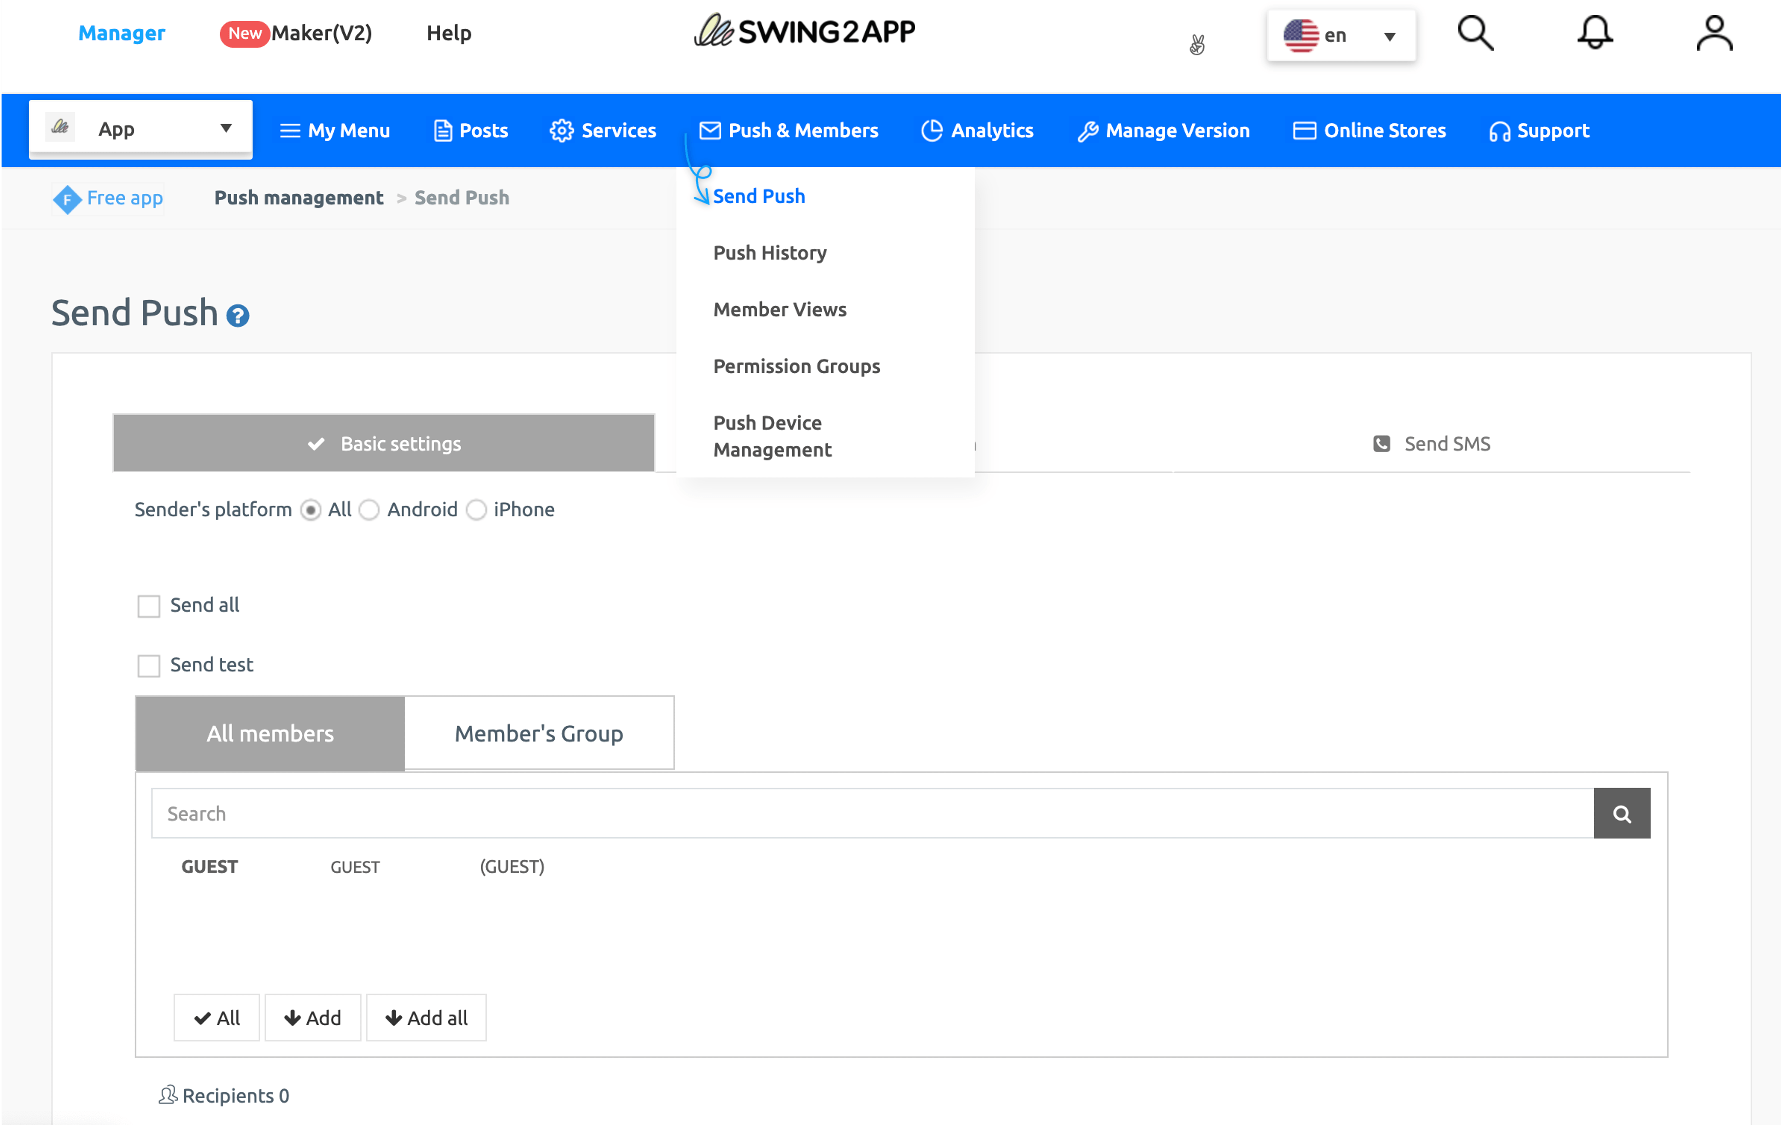Click the Swing2App logo
The image size is (1781, 1125).
click(805, 32)
